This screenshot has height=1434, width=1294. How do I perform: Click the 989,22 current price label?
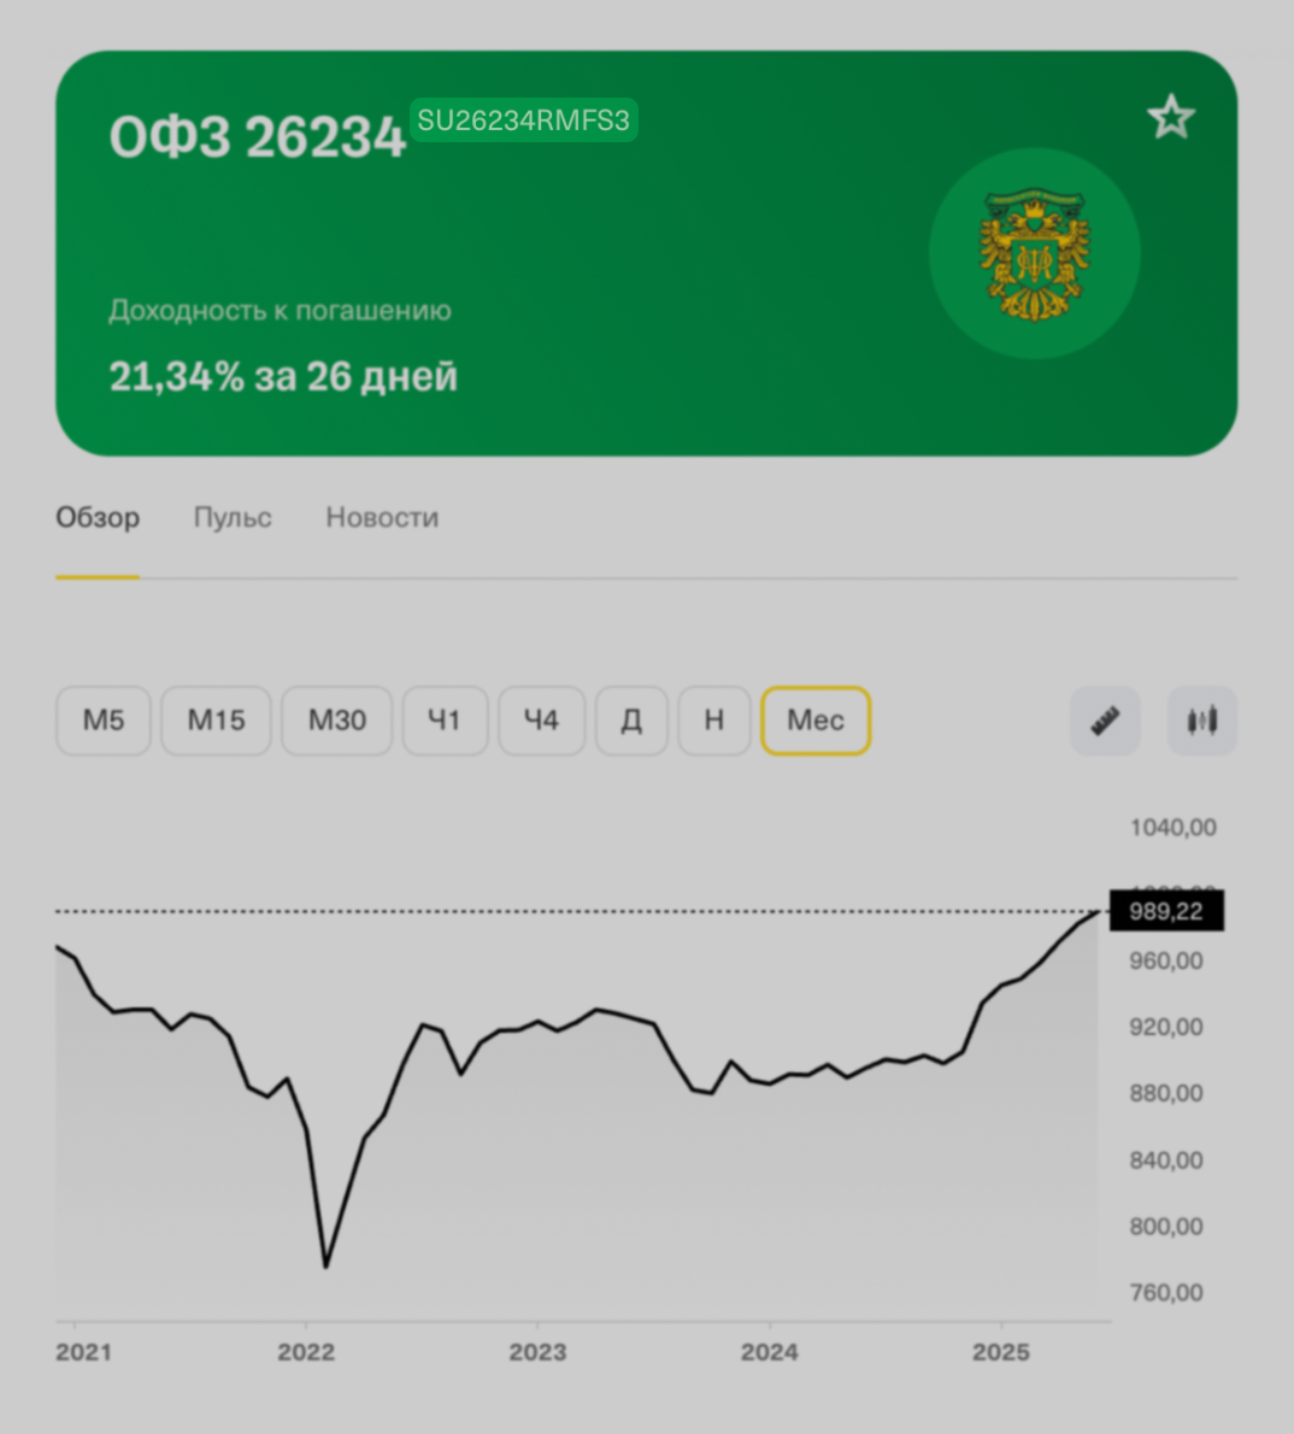tap(1166, 911)
